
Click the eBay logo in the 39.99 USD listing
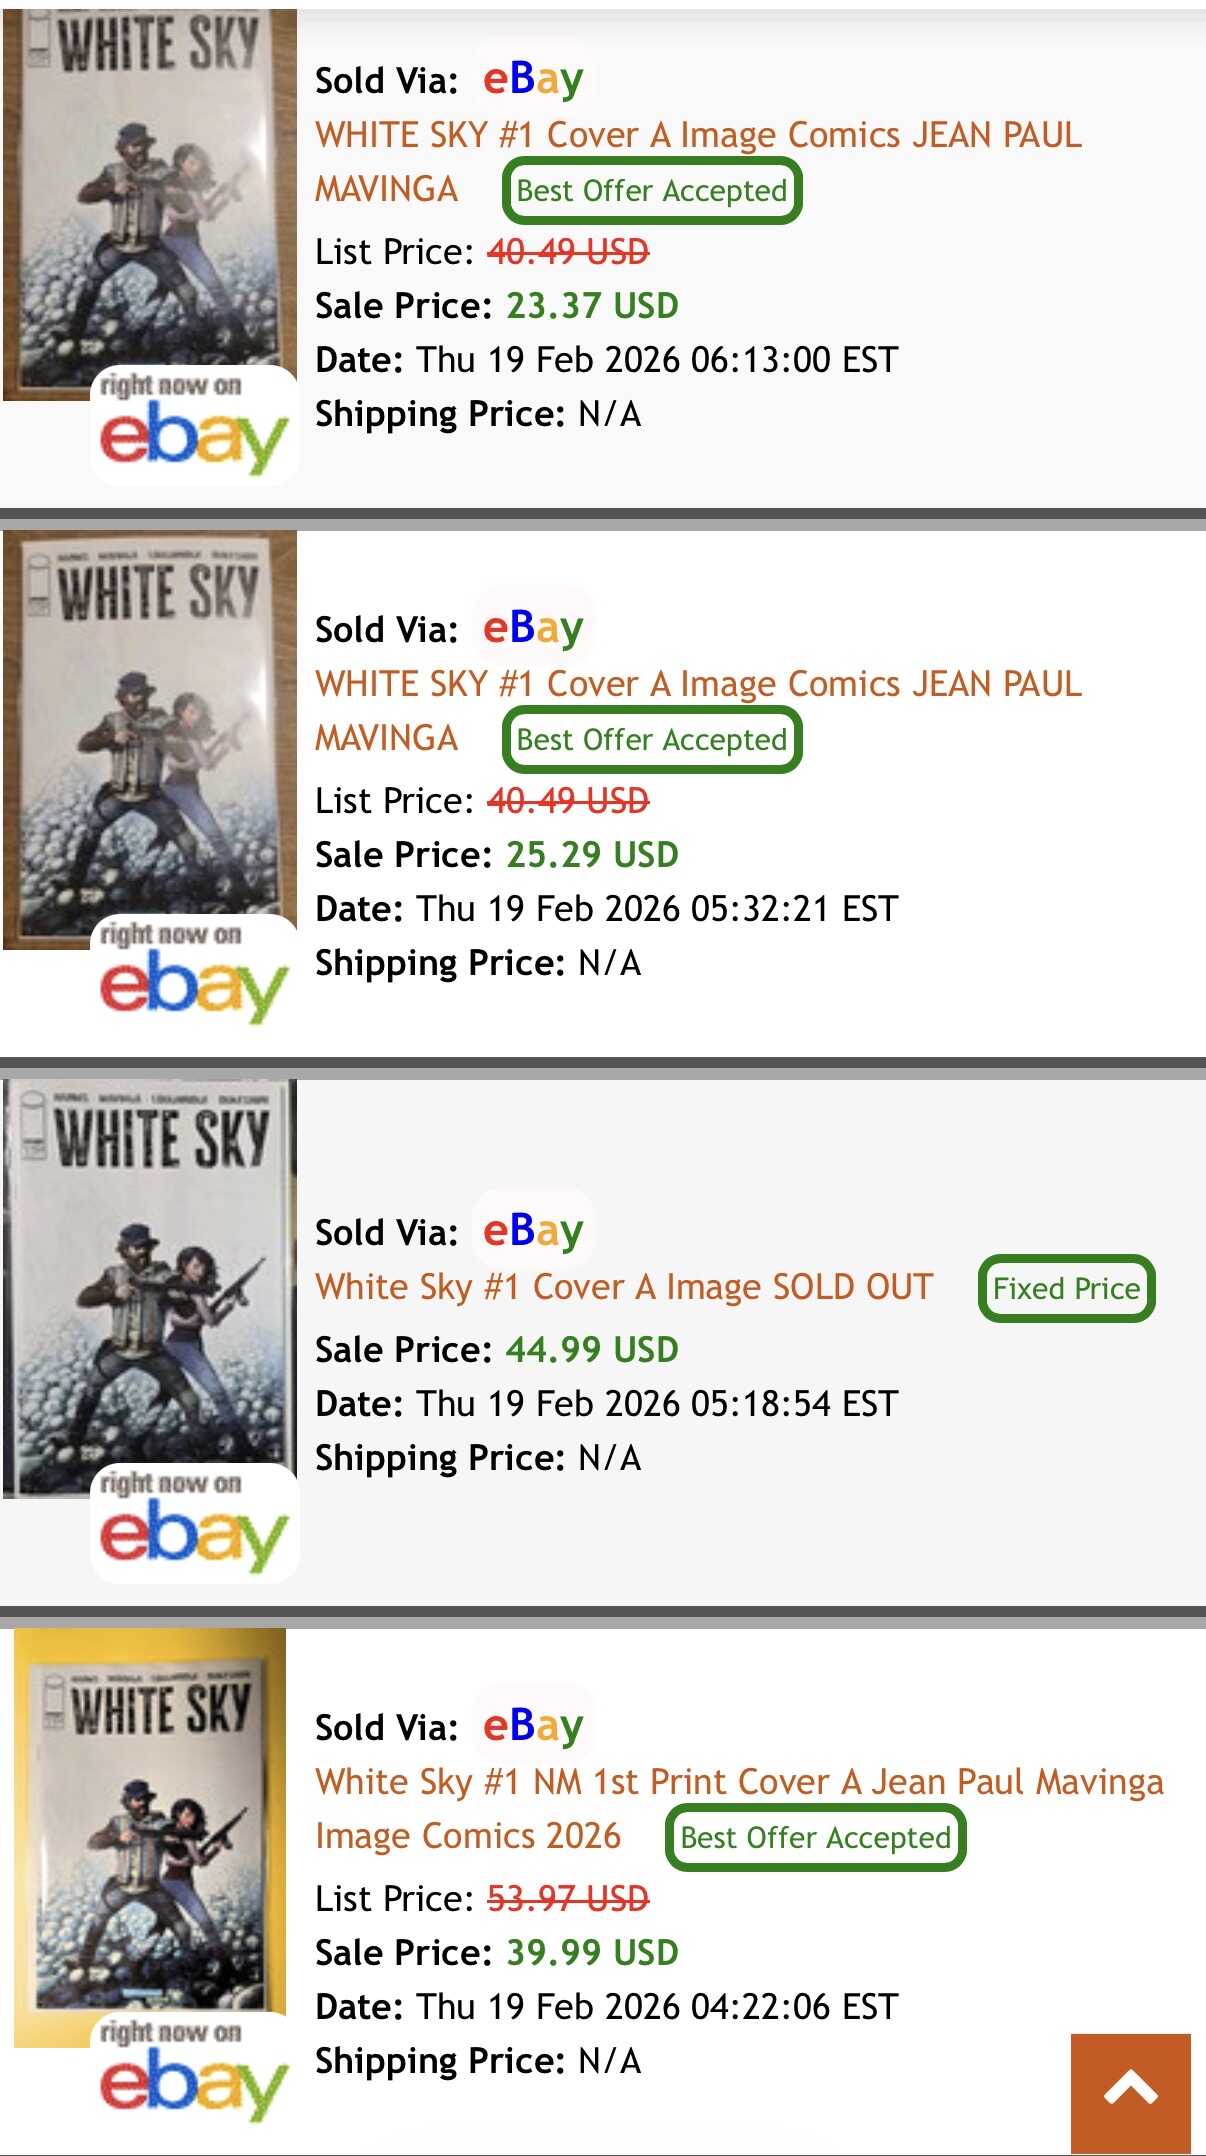(x=532, y=1726)
